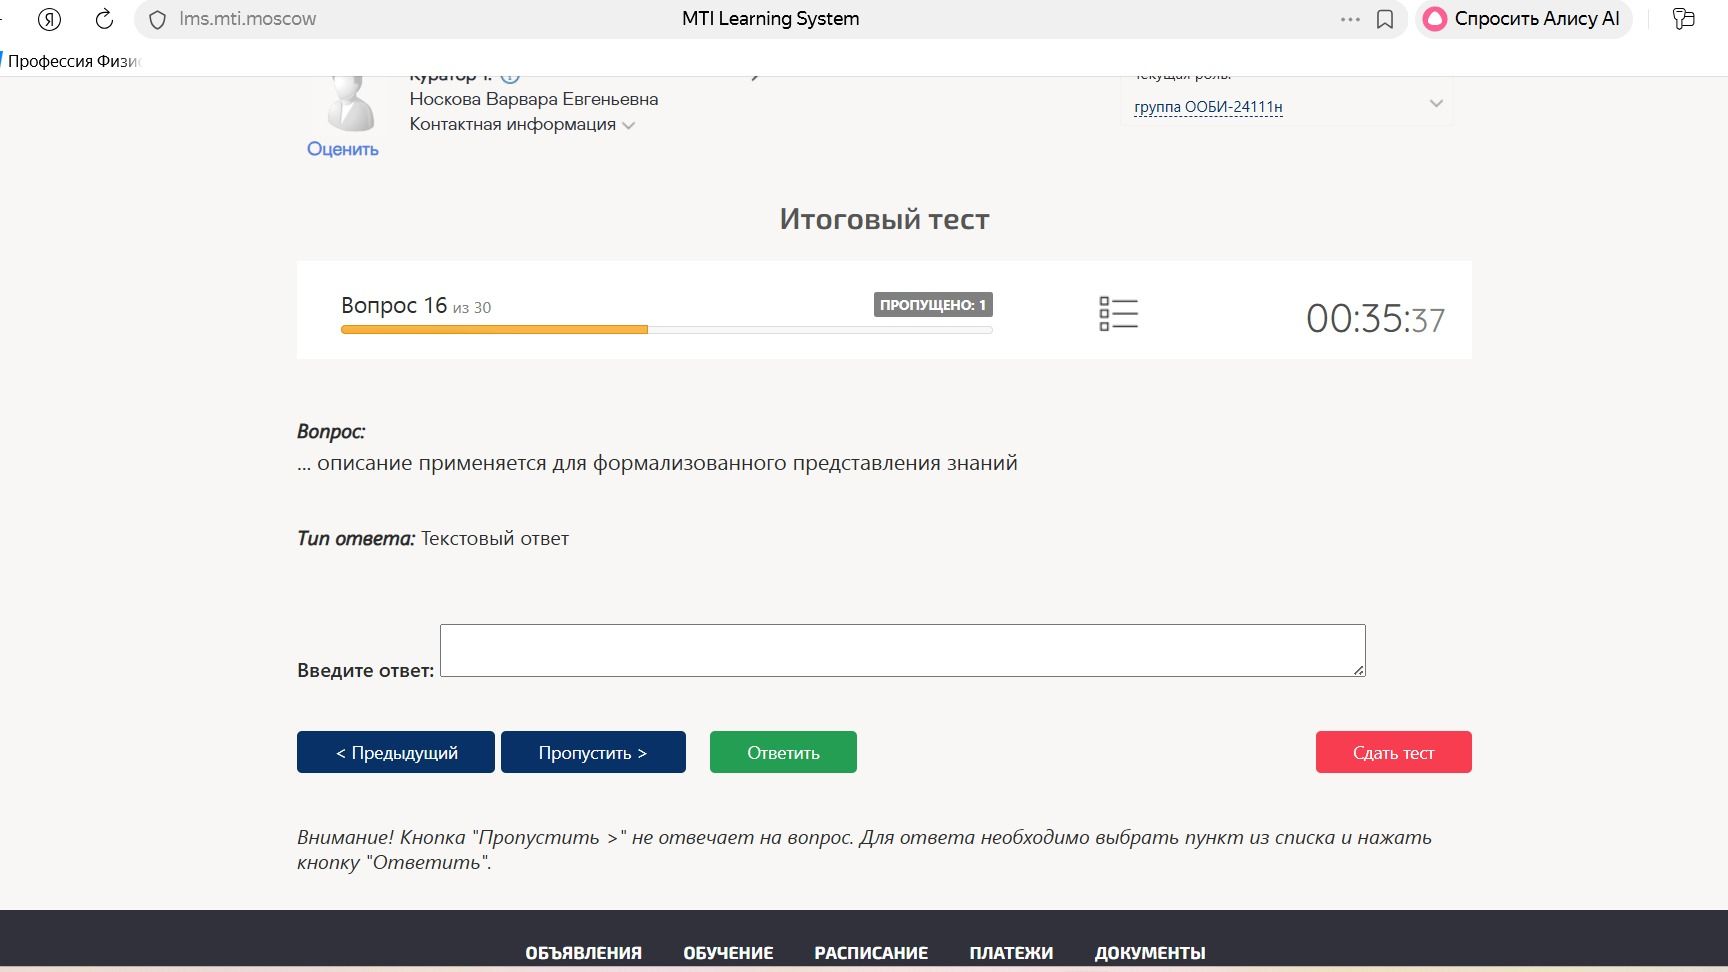Finish the exam via Сдать тест button
The height and width of the screenshot is (972, 1728).
[1393, 752]
